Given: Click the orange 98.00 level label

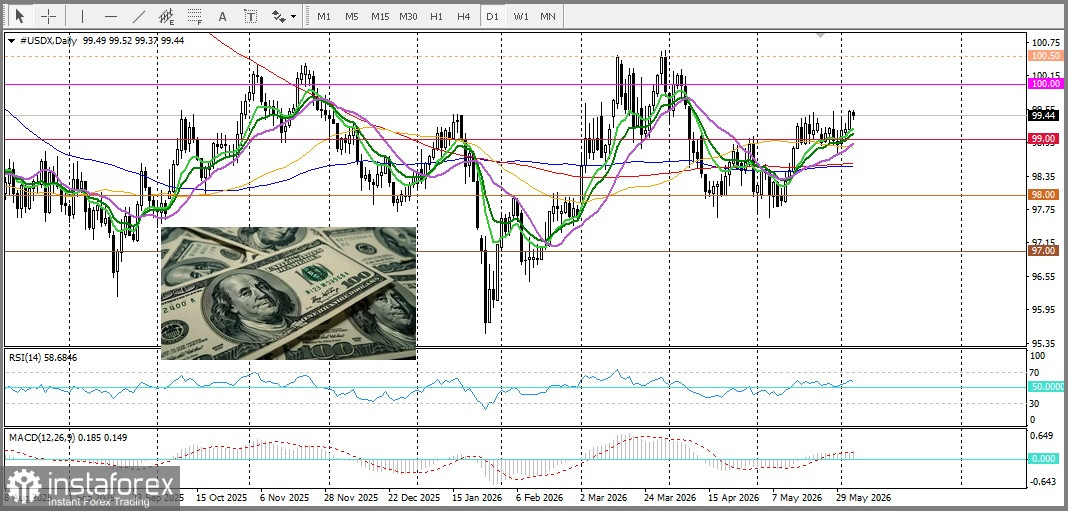Looking at the screenshot, I should (x=1043, y=195).
